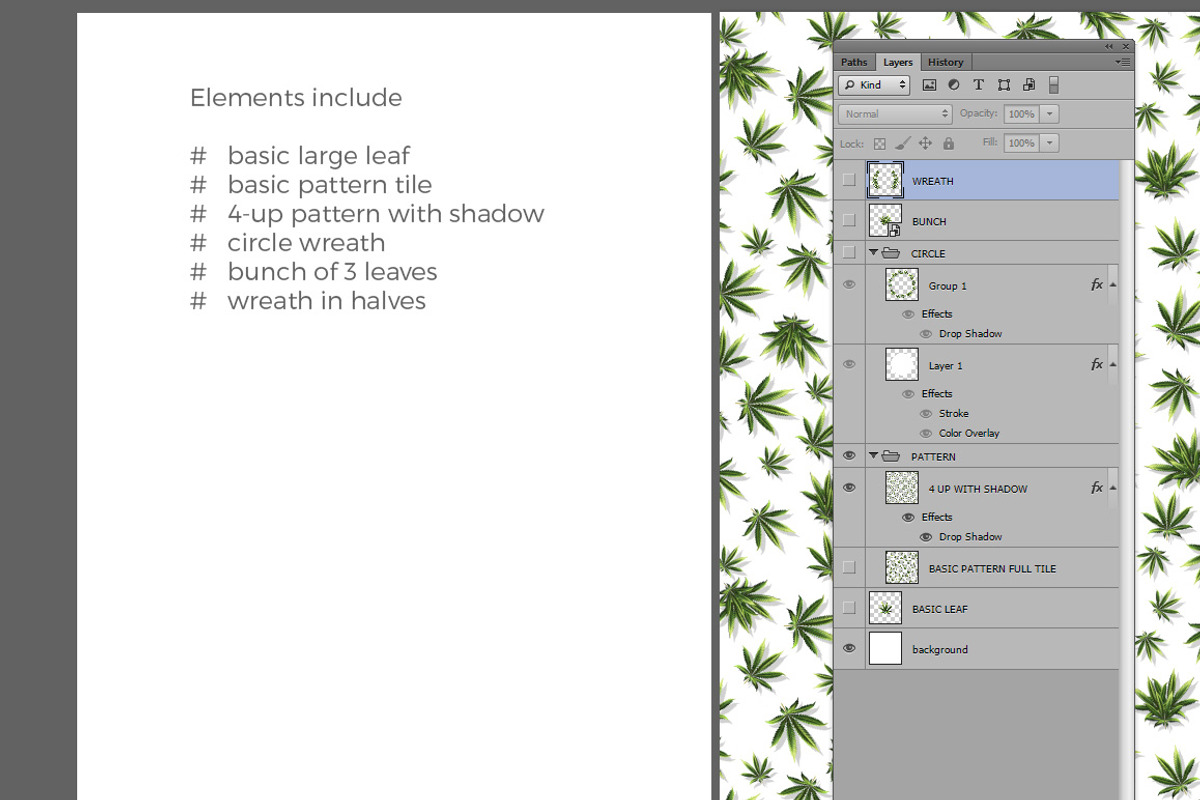Click the PATTERN group folder icon
Screen dimensions: 1200x800
(x=891, y=456)
